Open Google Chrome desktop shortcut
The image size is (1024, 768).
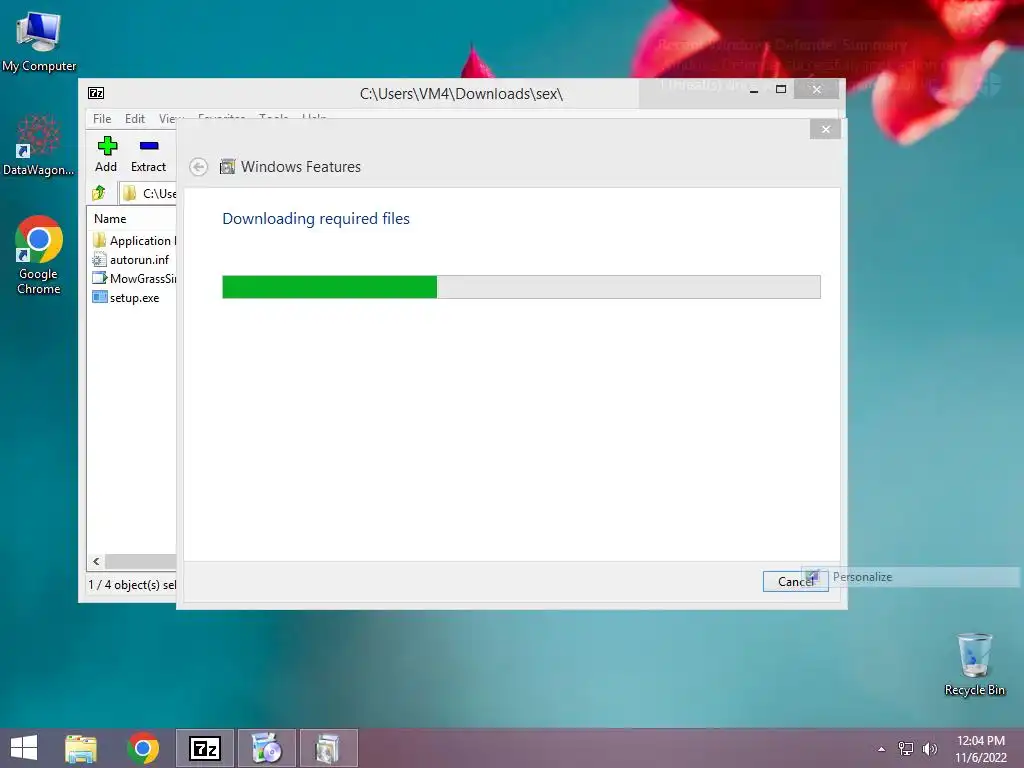(x=39, y=255)
